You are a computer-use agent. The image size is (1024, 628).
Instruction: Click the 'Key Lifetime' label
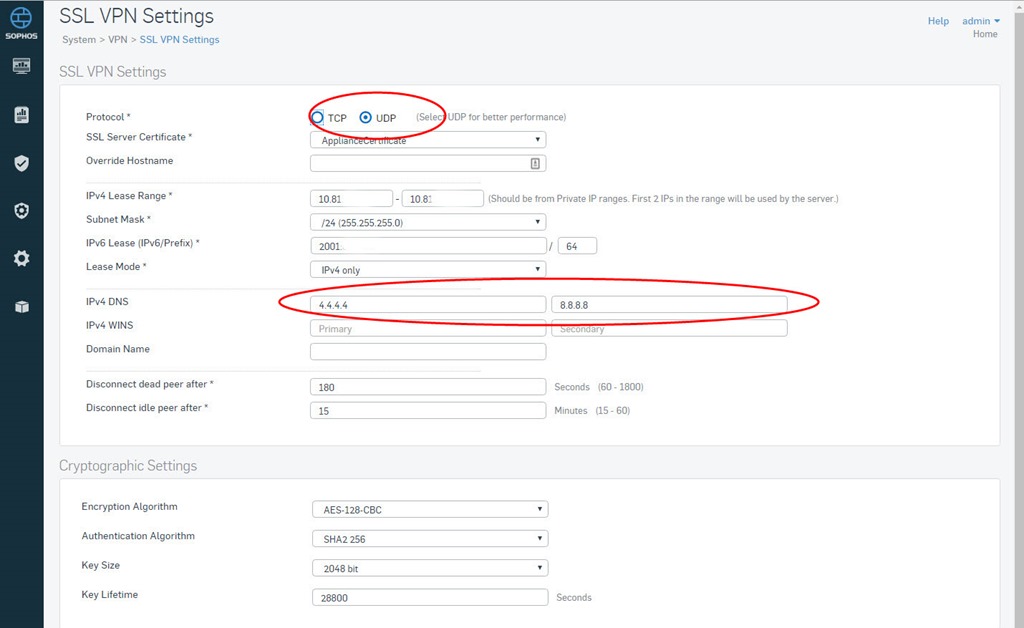[x=110, y=595]
